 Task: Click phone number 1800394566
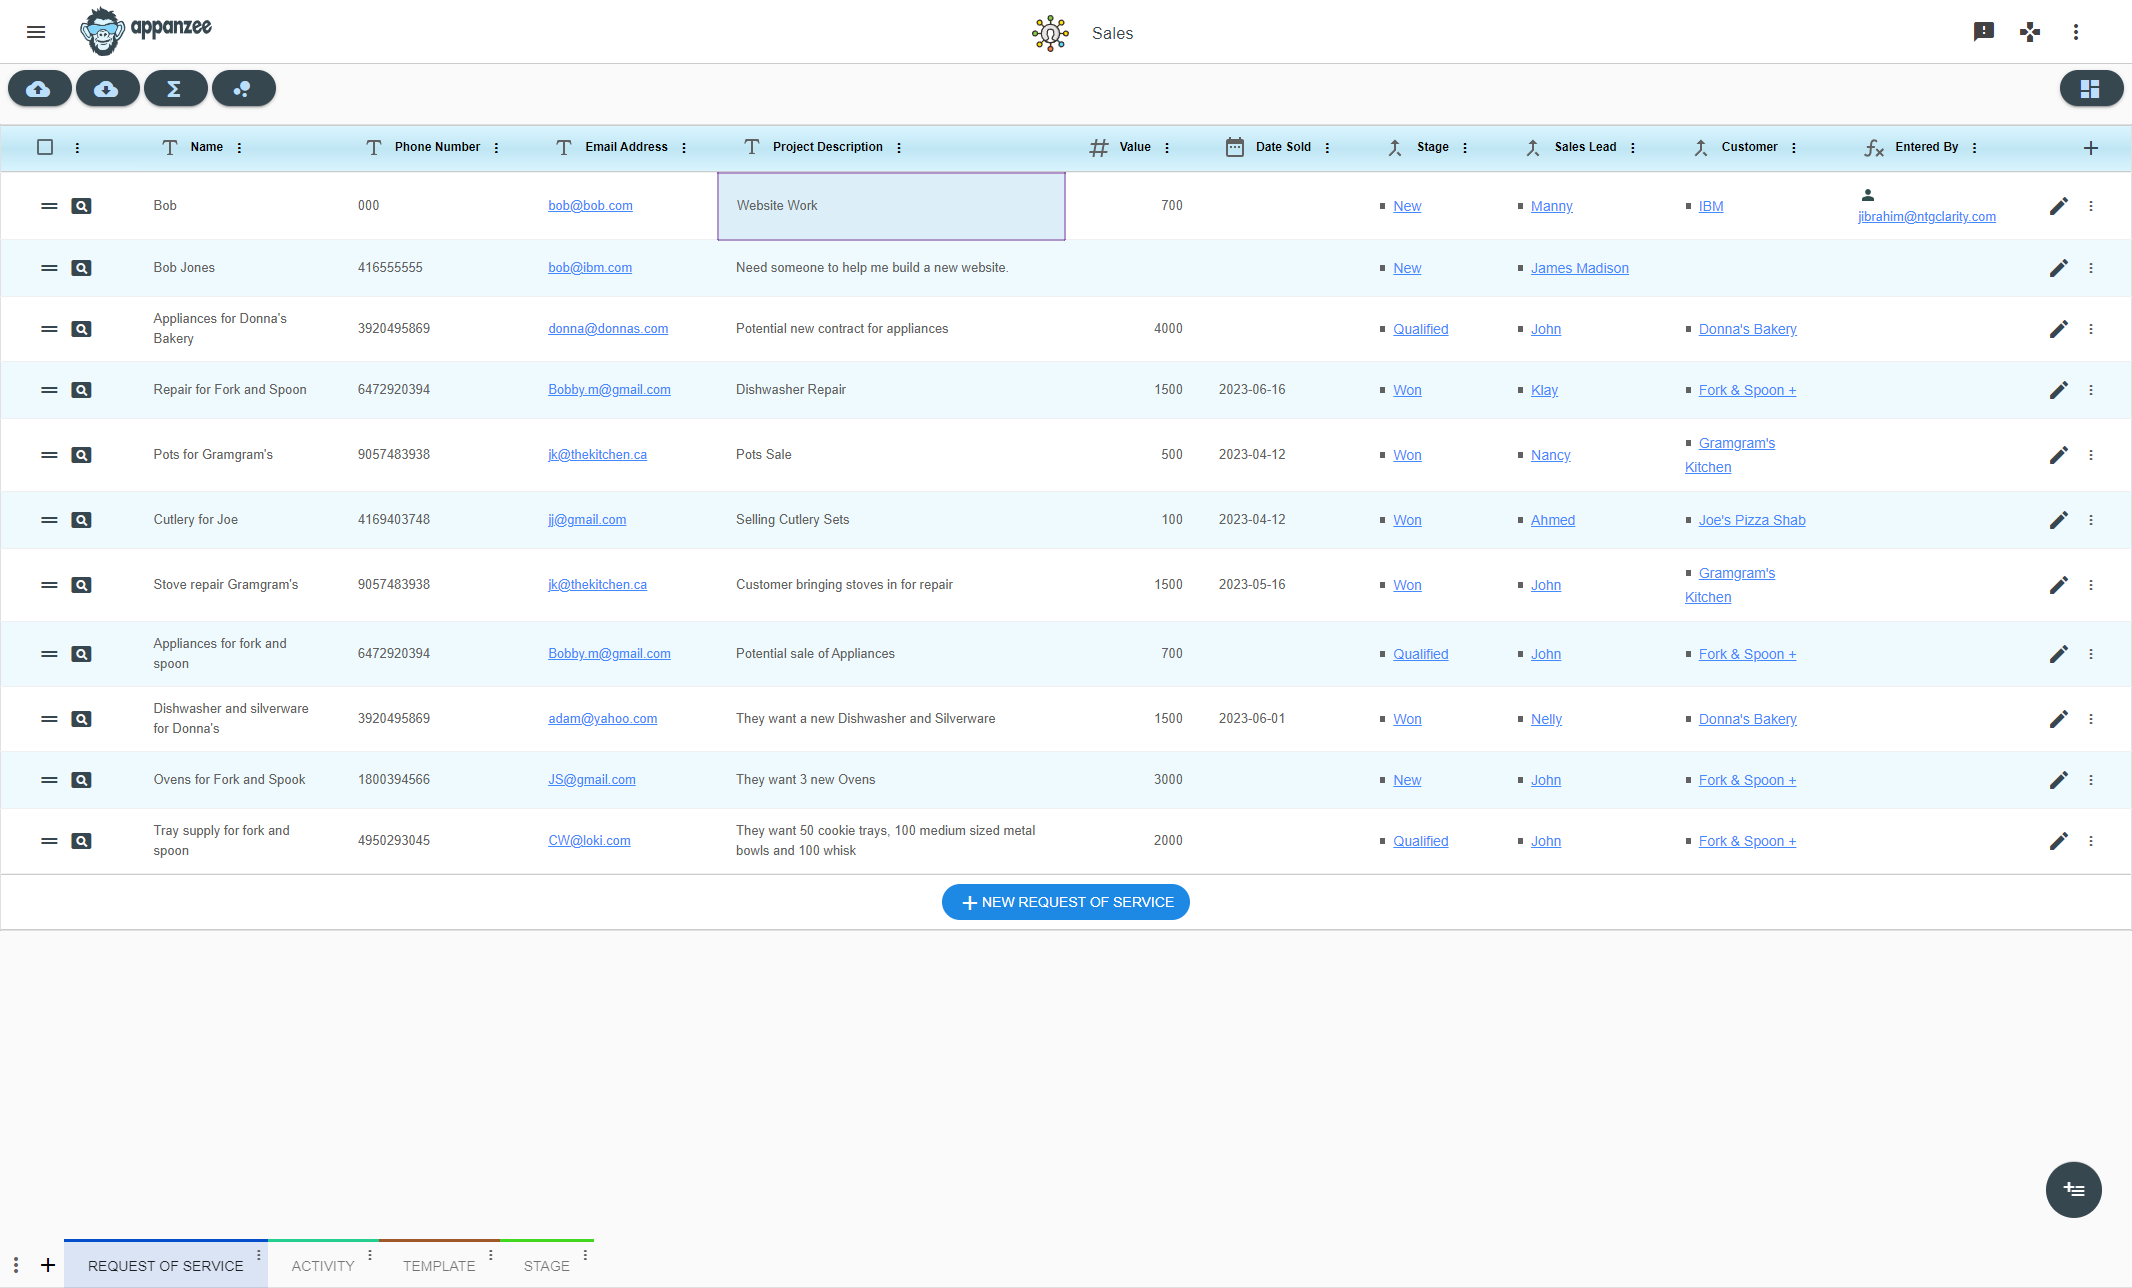(x=394, y=780)
